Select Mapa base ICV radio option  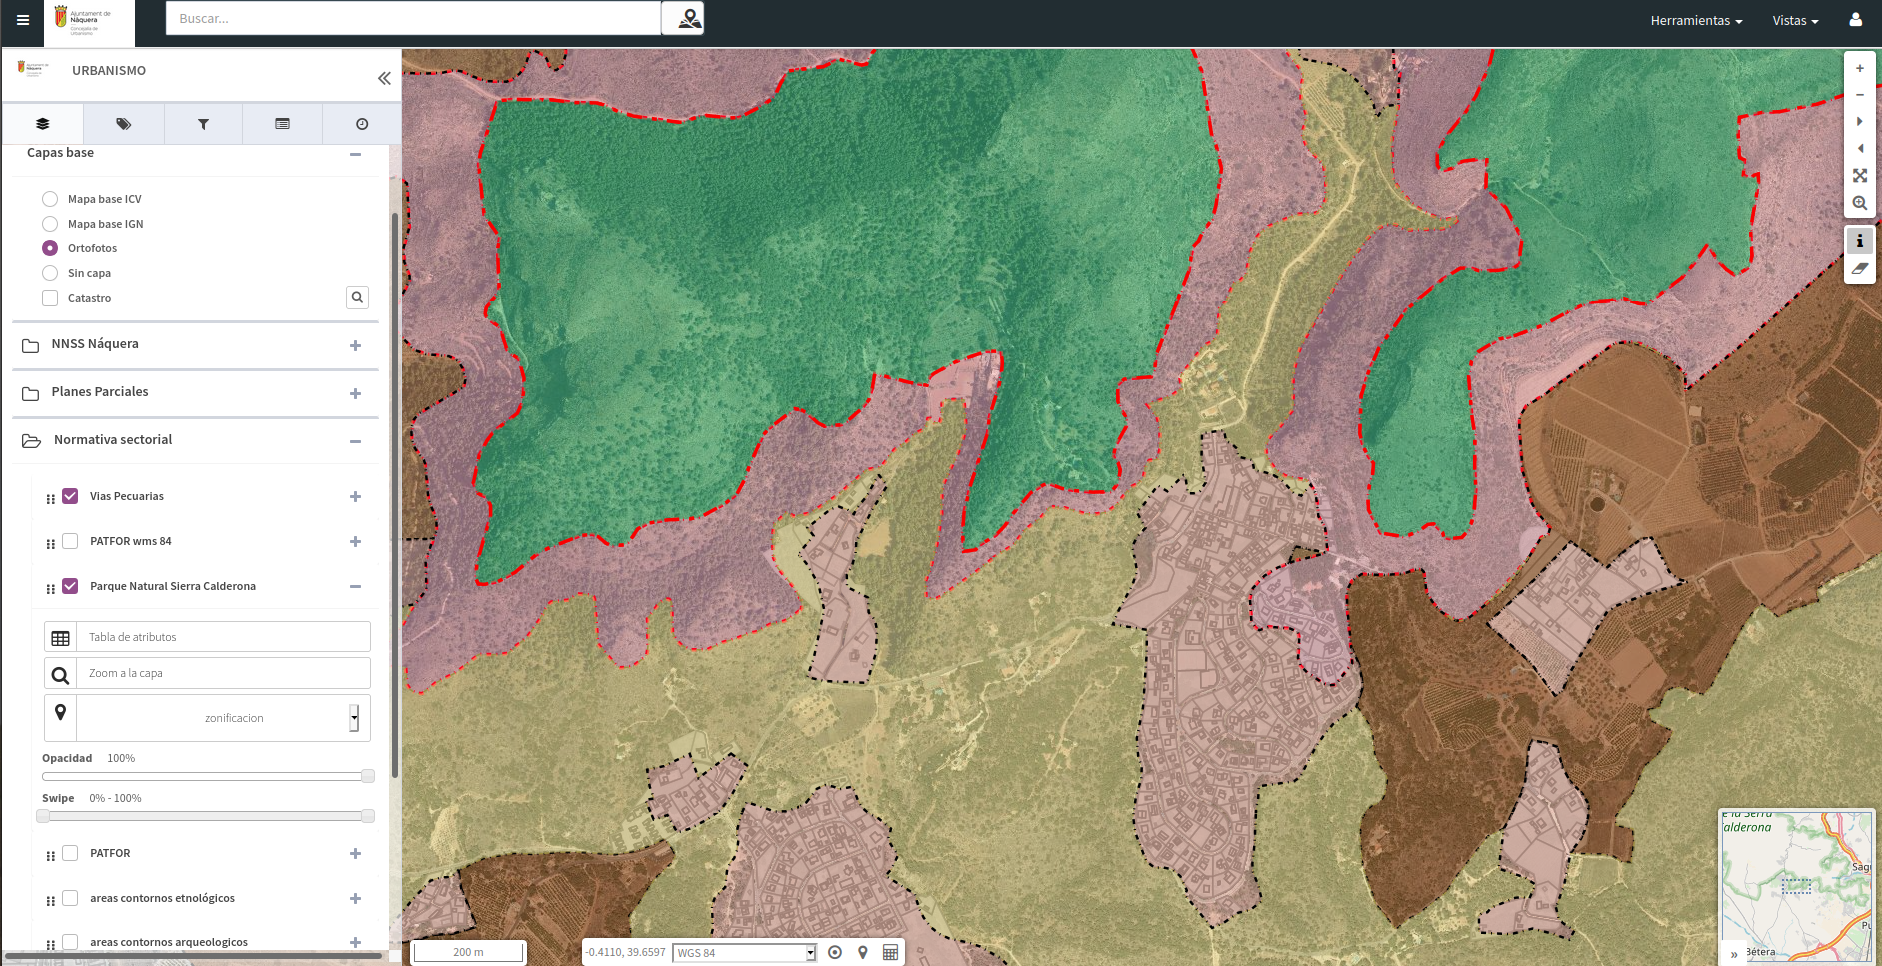(x=50, y=199)
